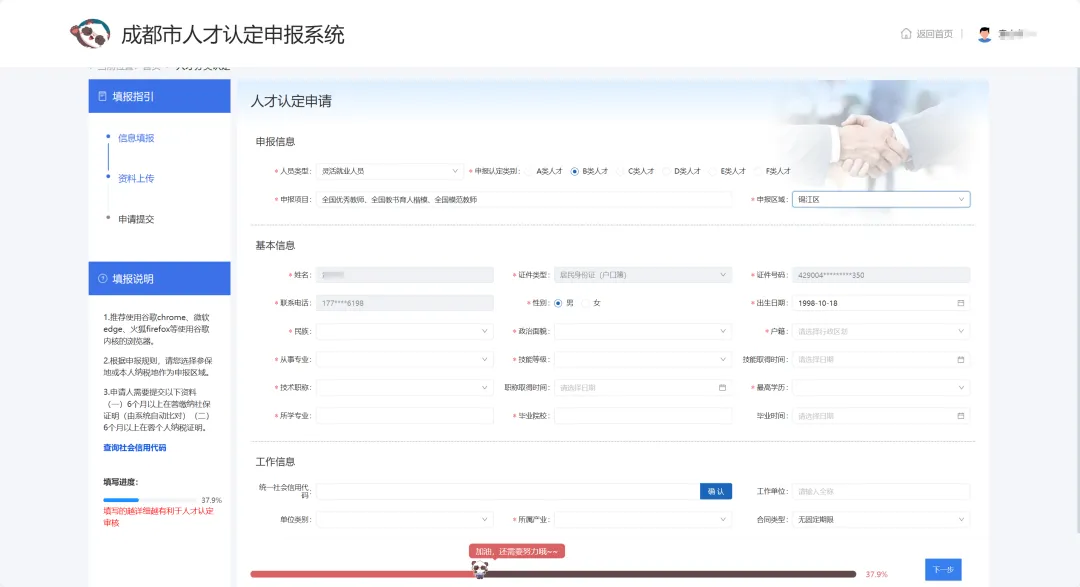The height and width of the screenshot is (587, 1080).
Task: Open the 合同类型 dropdown showing 无固定期限
Action: click(x=881, y=519)
